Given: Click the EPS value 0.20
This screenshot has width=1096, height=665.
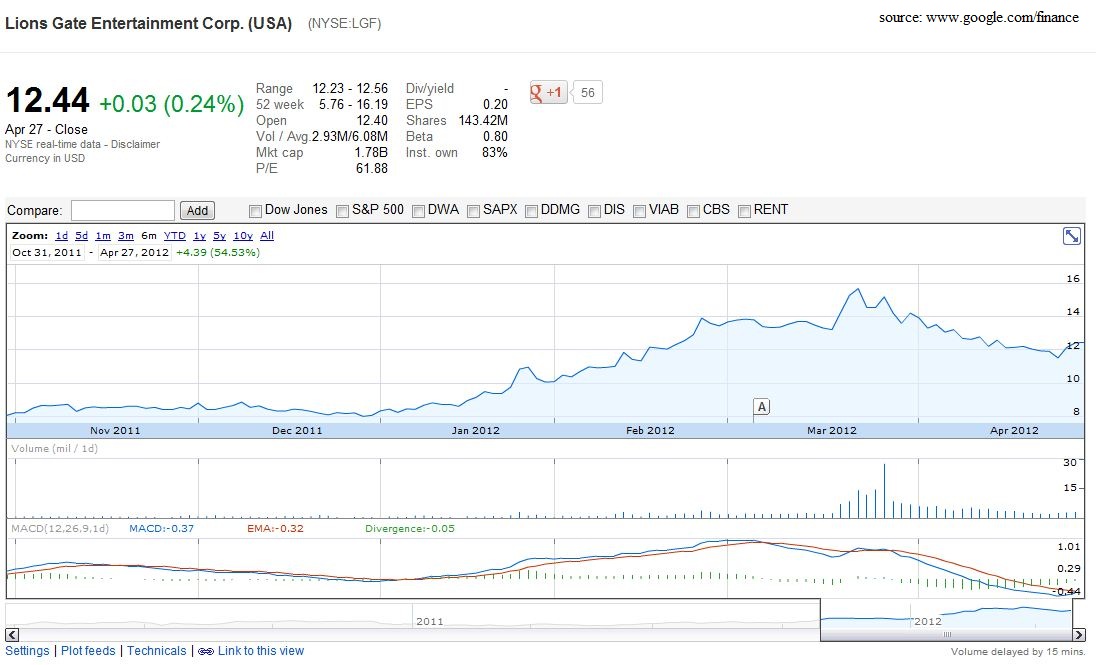Looking at the screenshot, I should [496, 104].
